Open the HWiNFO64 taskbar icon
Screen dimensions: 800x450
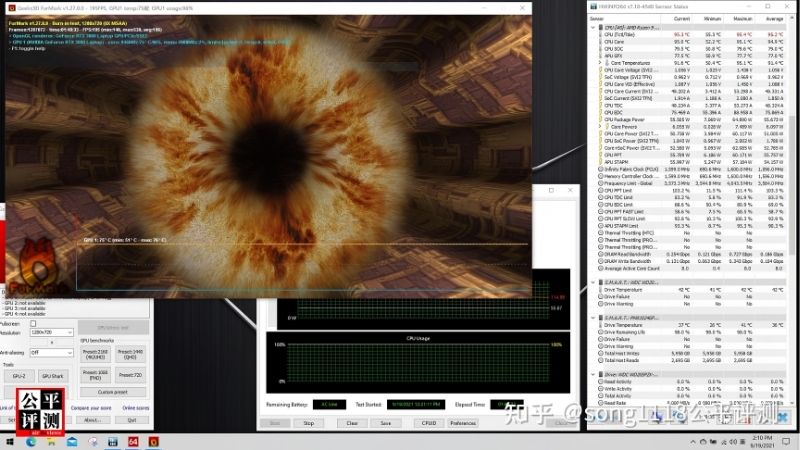113,441
